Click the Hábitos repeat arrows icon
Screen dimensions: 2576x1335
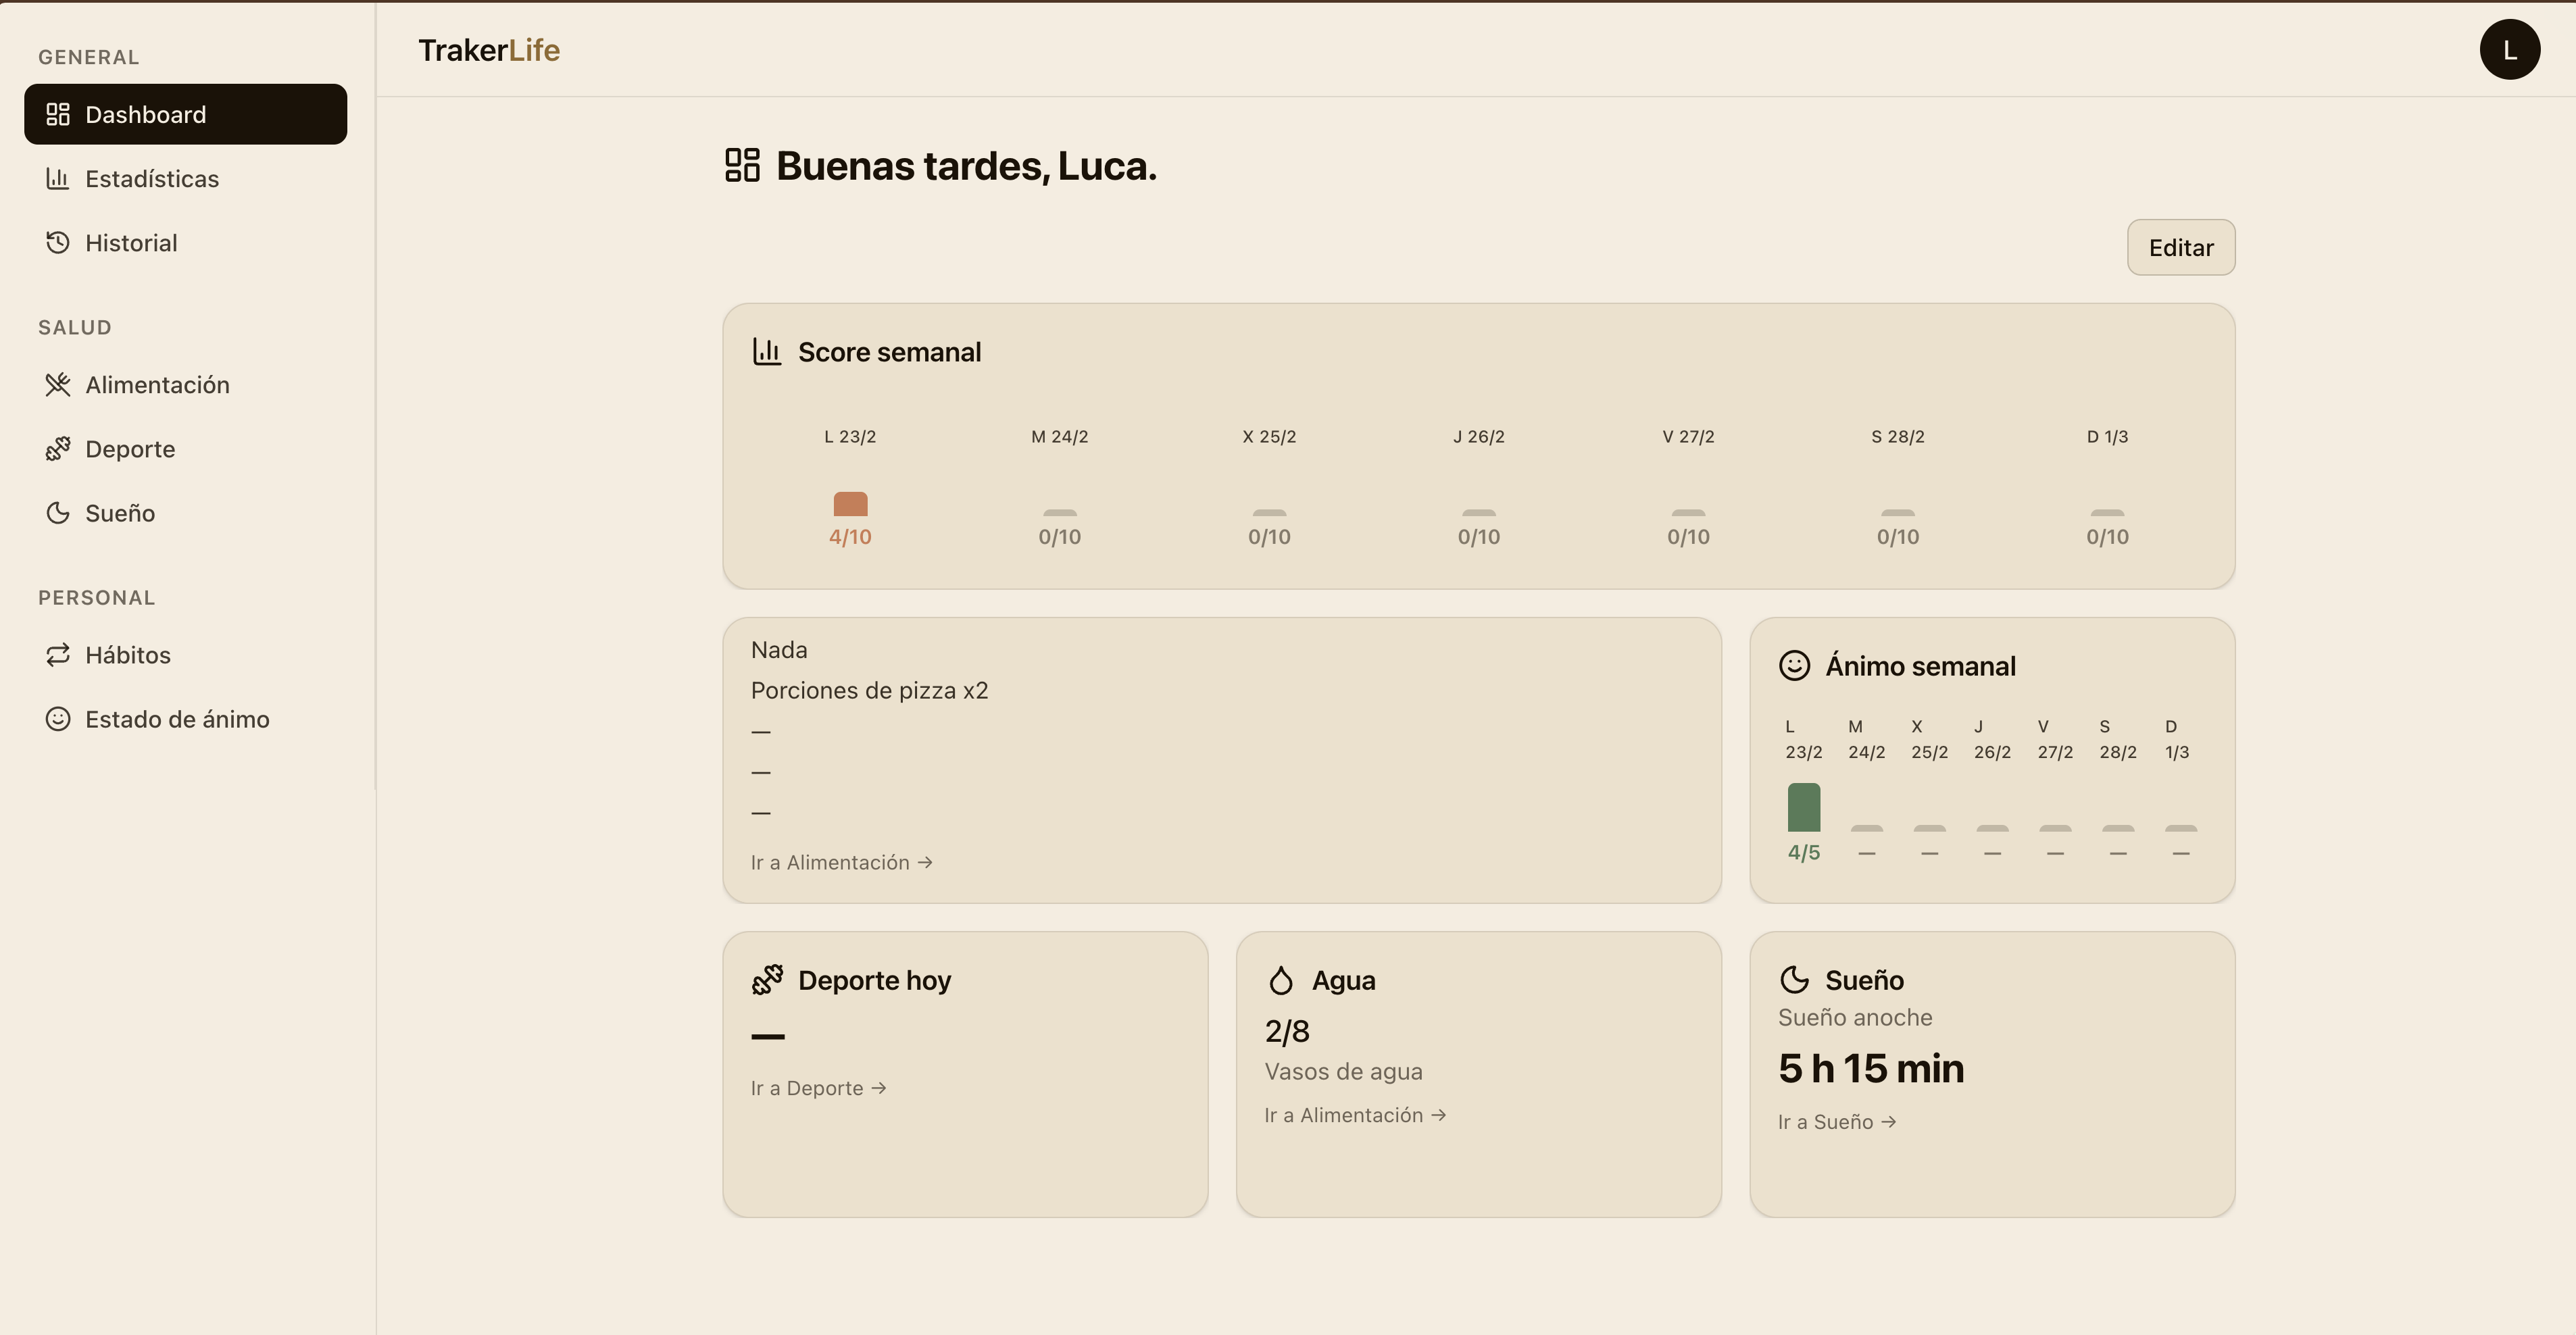pos(58,654)
